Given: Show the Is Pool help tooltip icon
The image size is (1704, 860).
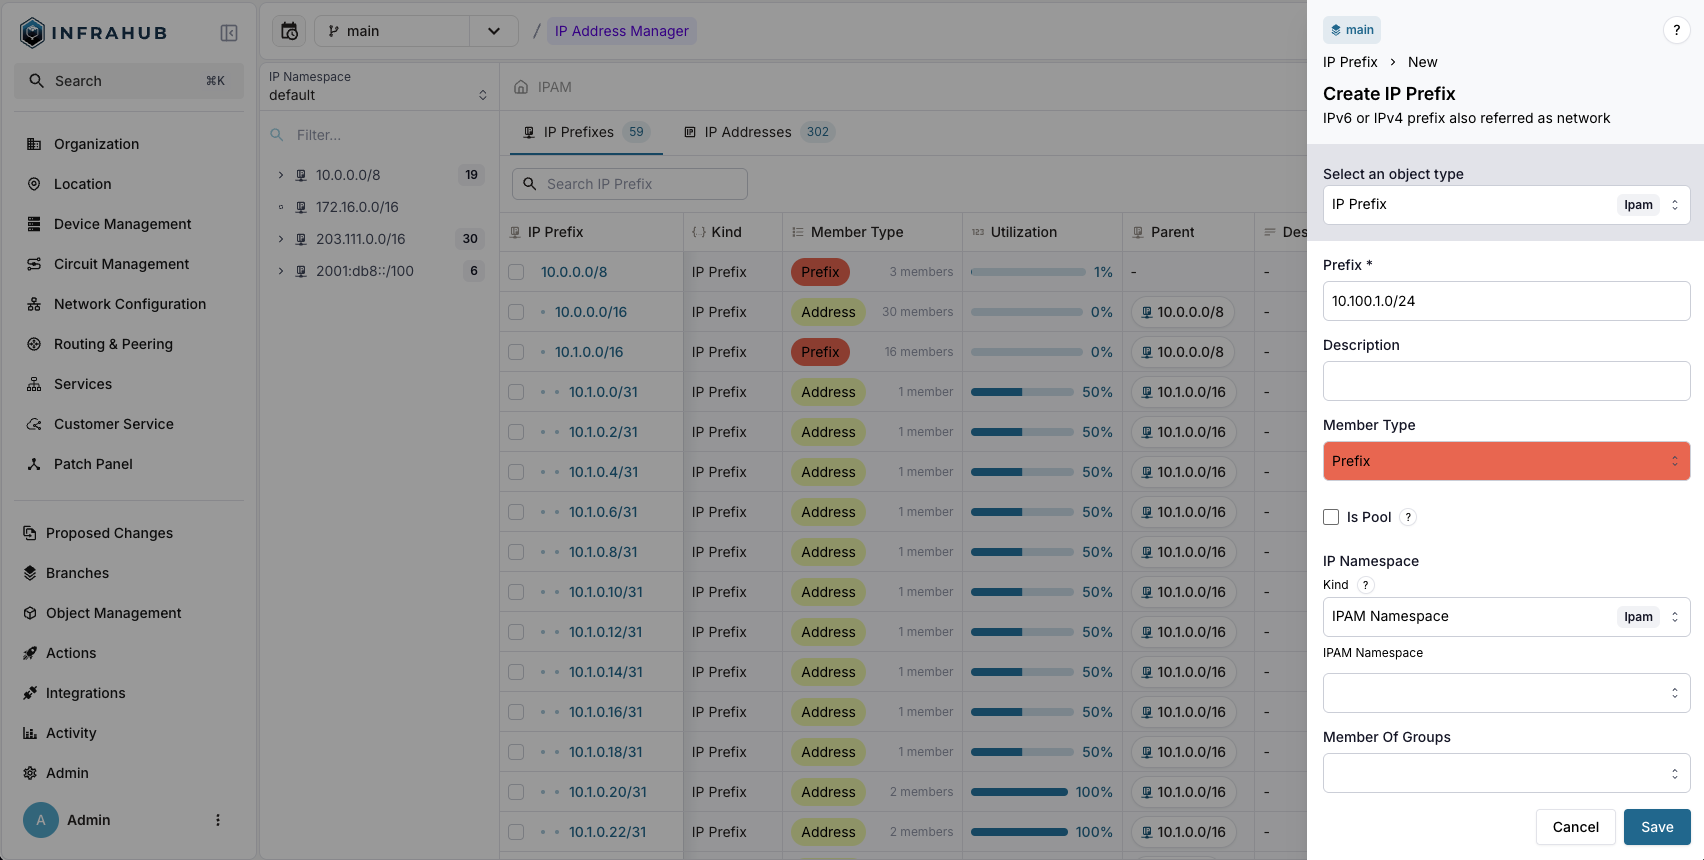Looking at the screenshot, I should coord(1408,517).
